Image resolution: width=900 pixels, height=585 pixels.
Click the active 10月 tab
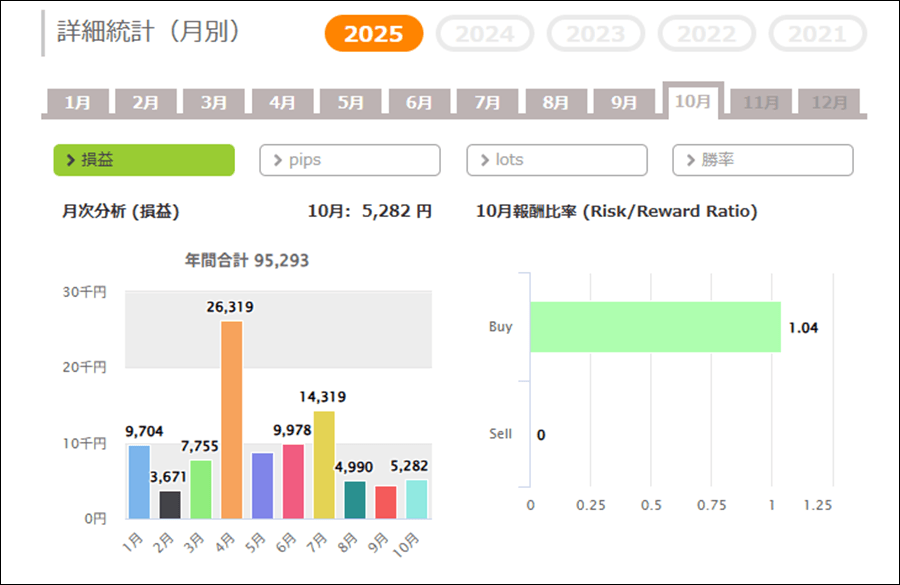(693, 101)
